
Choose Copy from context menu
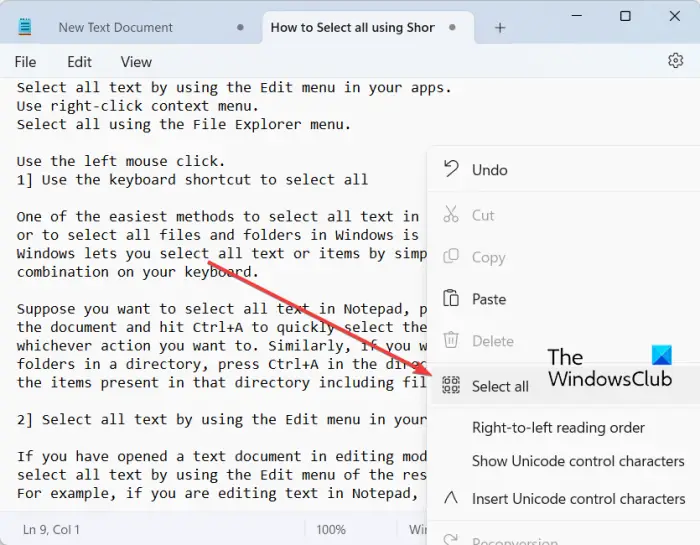click(x=565, y=257)
